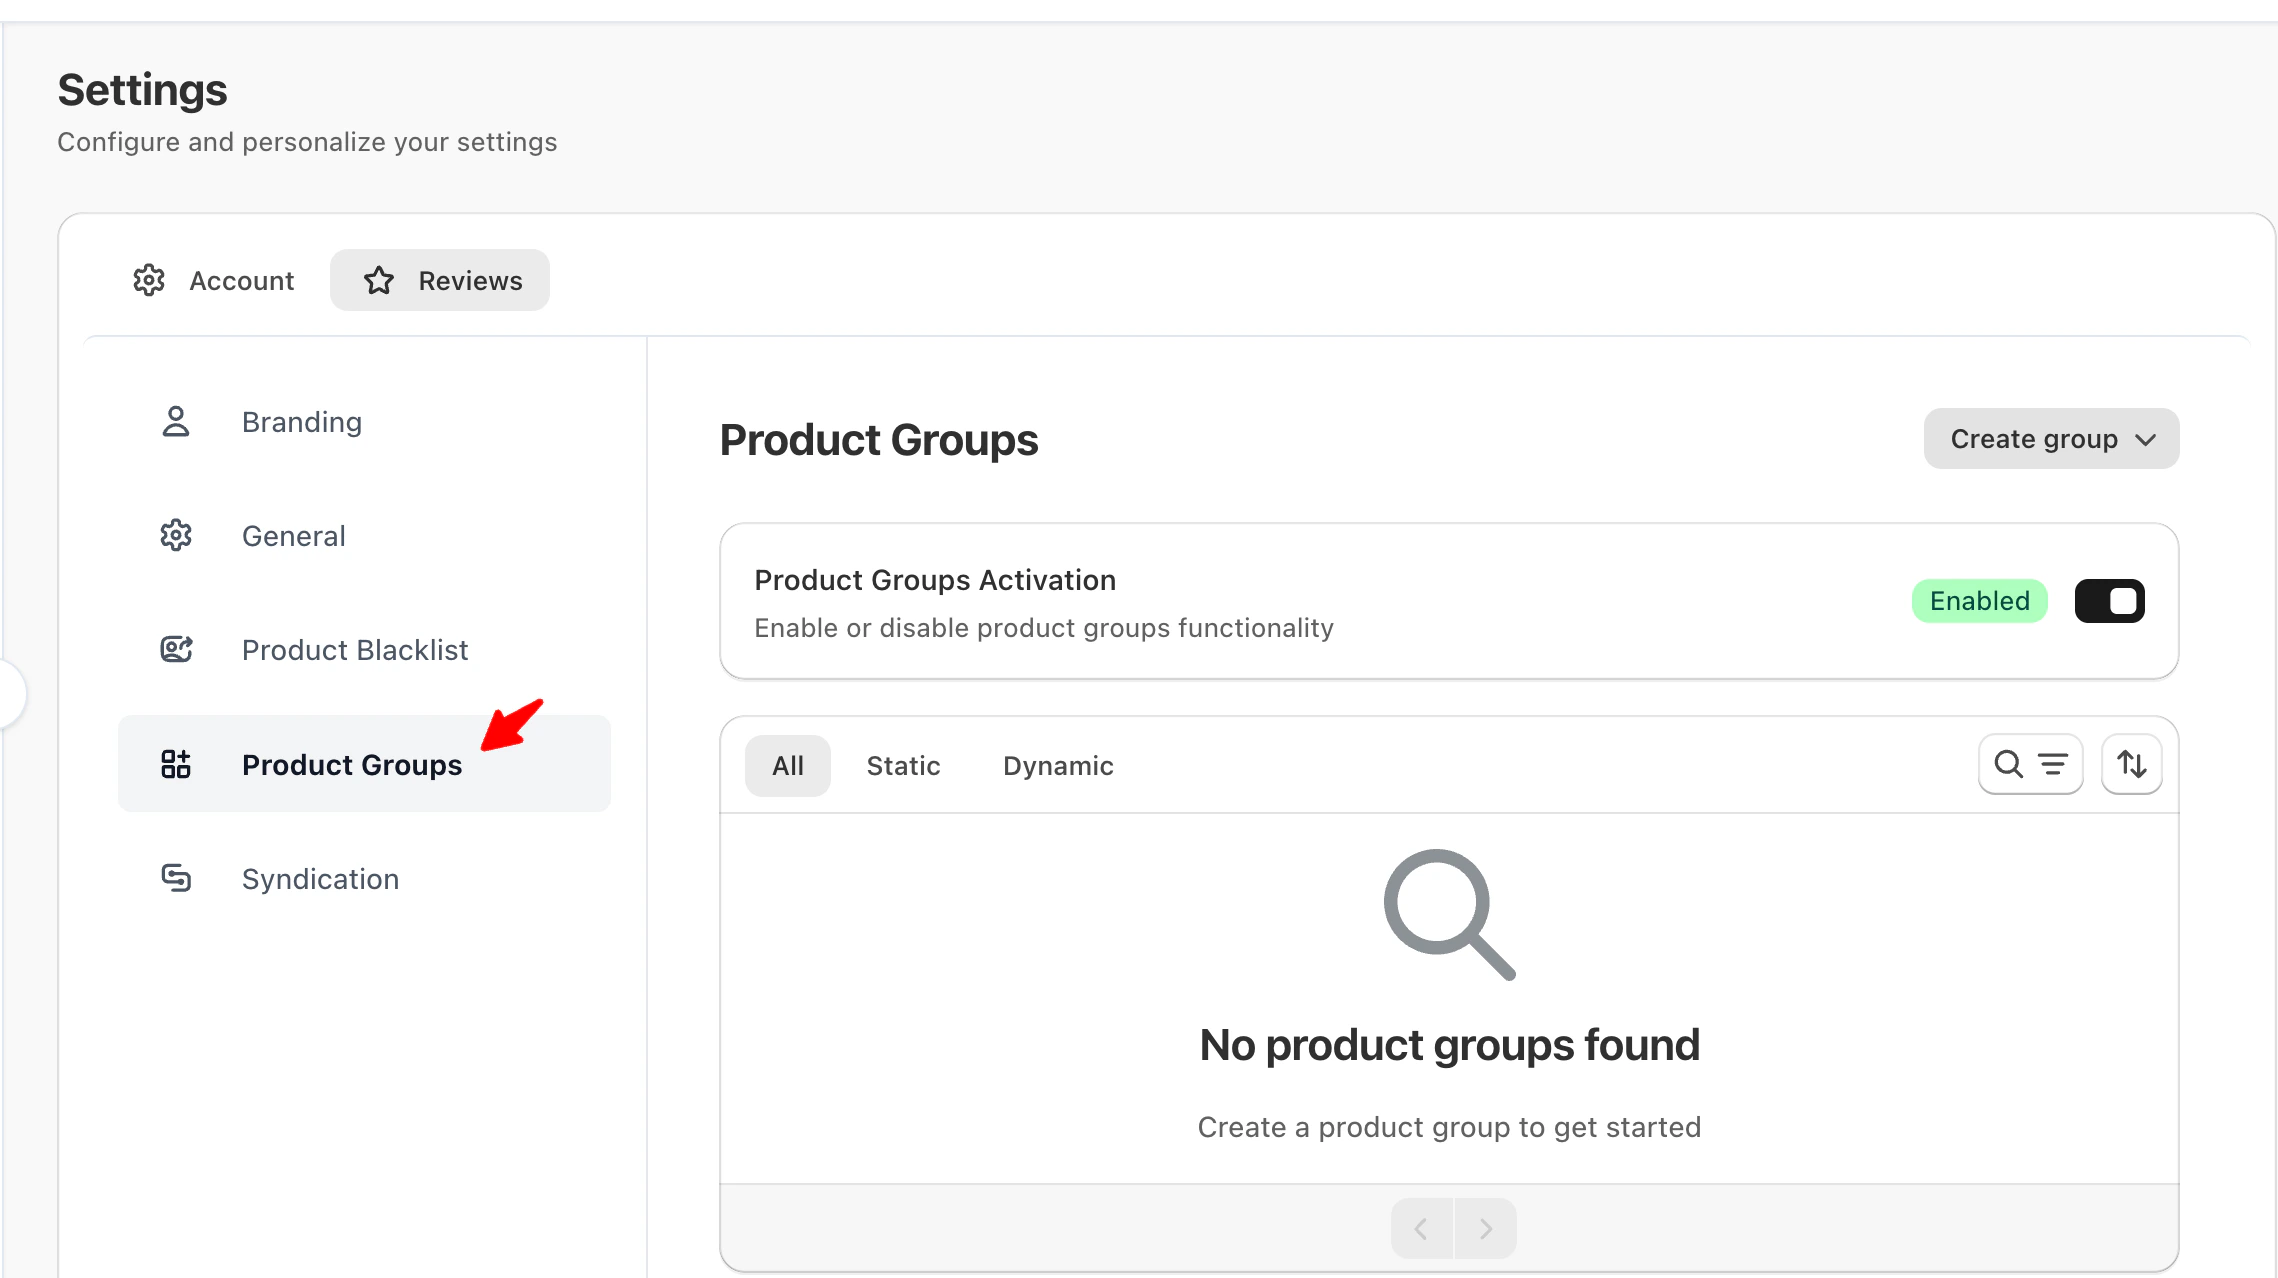Click the Branding person icon

(176, 422)
